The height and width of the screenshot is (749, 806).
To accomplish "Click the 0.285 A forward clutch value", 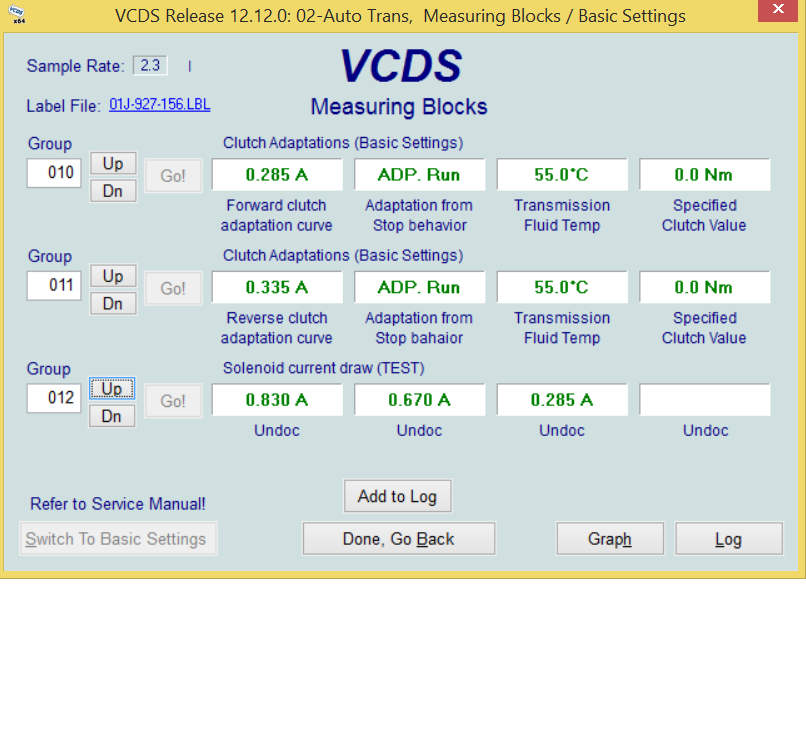I will (277, 175).
